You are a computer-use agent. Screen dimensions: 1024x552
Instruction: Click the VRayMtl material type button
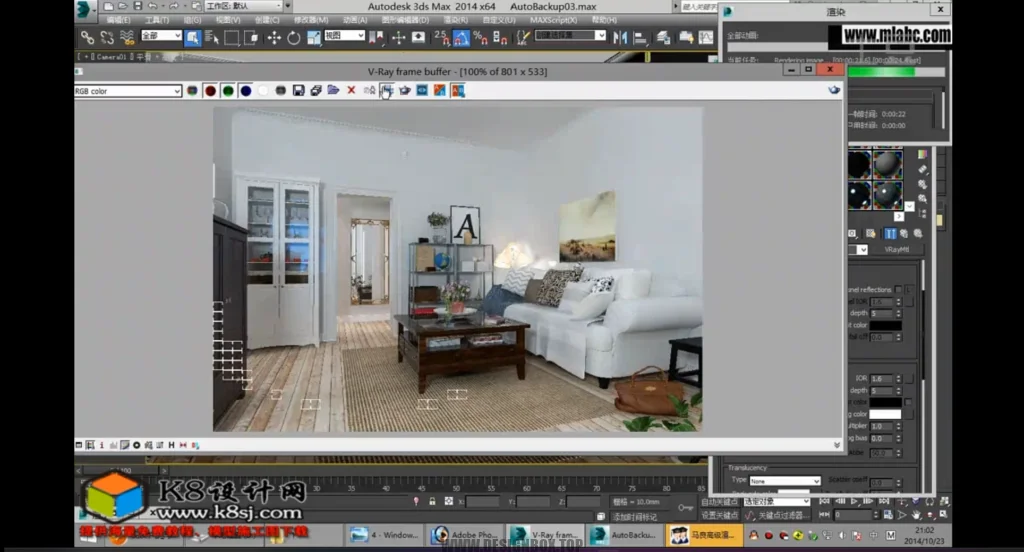click(897, 249)
